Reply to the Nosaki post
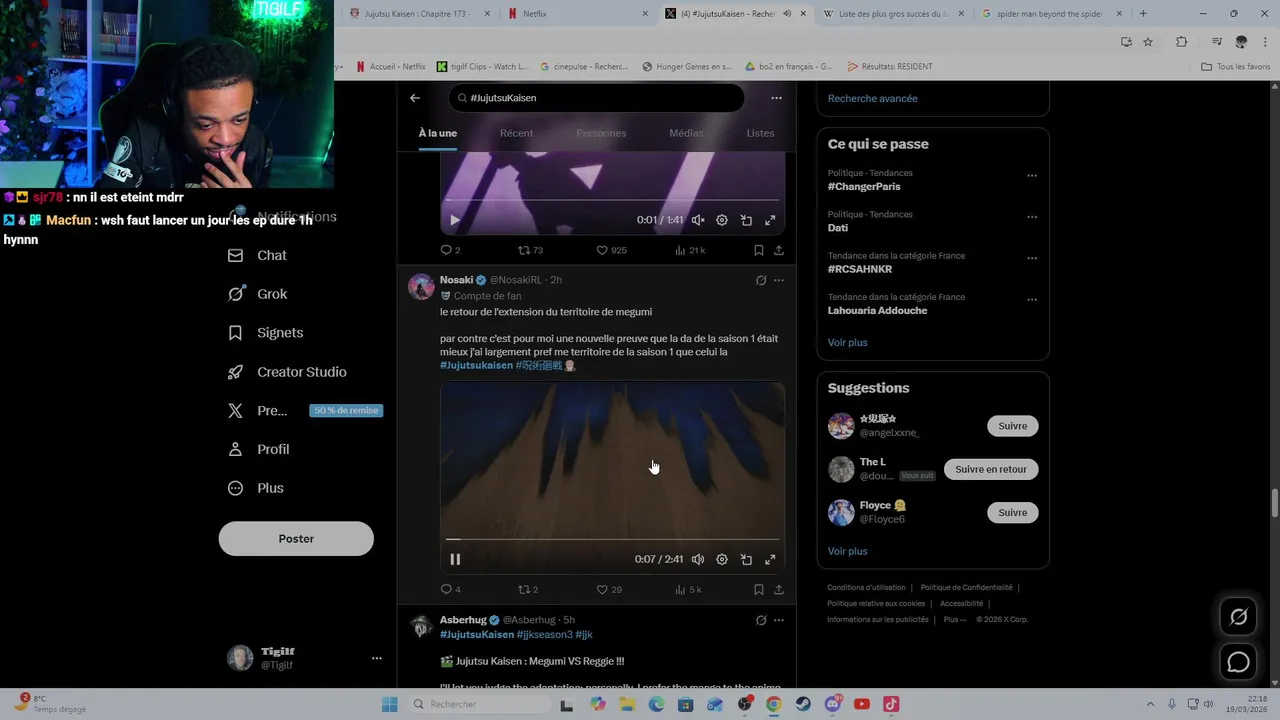The width and height of the screenshot is (1280, 720). pyautogui.click(x=451, y=590)
